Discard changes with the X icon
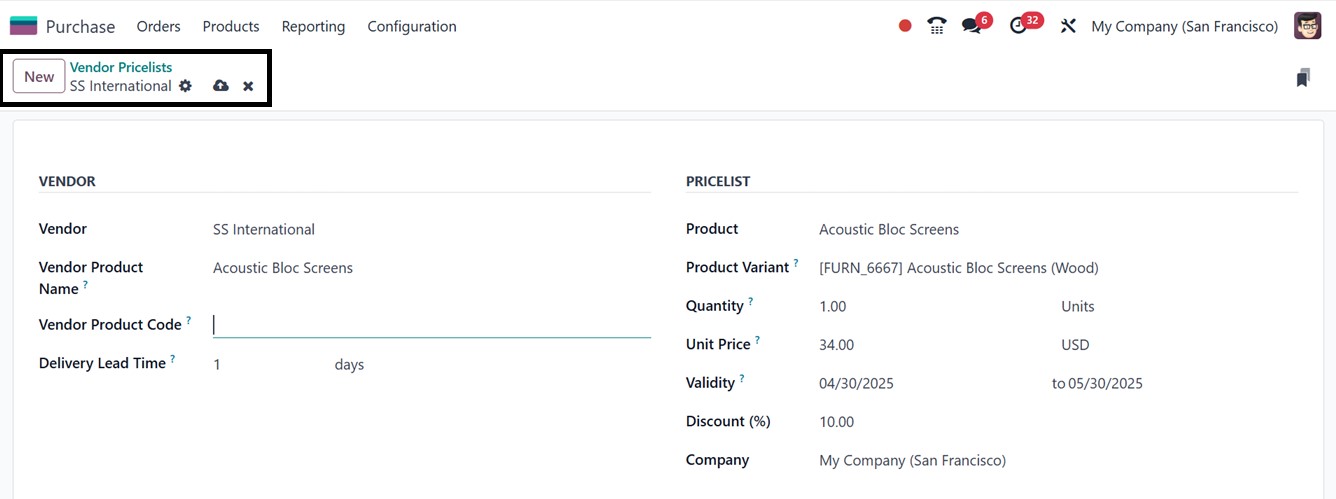1336x499 pixels. 248,86
